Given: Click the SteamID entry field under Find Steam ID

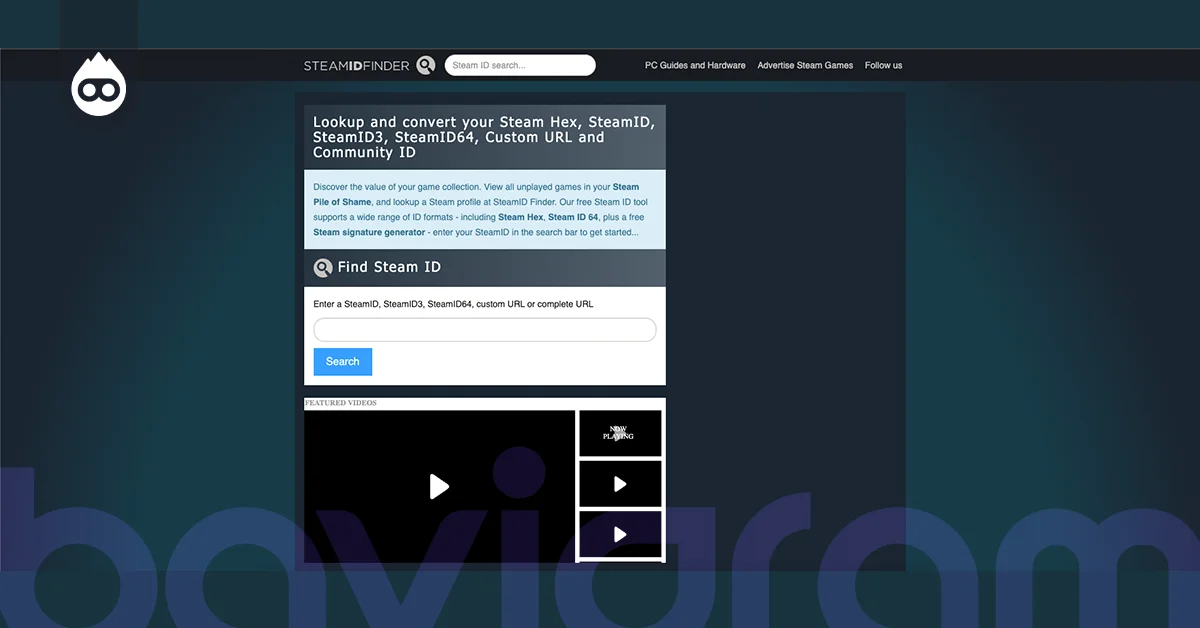Looking at the screenshot, I should 484,329.
